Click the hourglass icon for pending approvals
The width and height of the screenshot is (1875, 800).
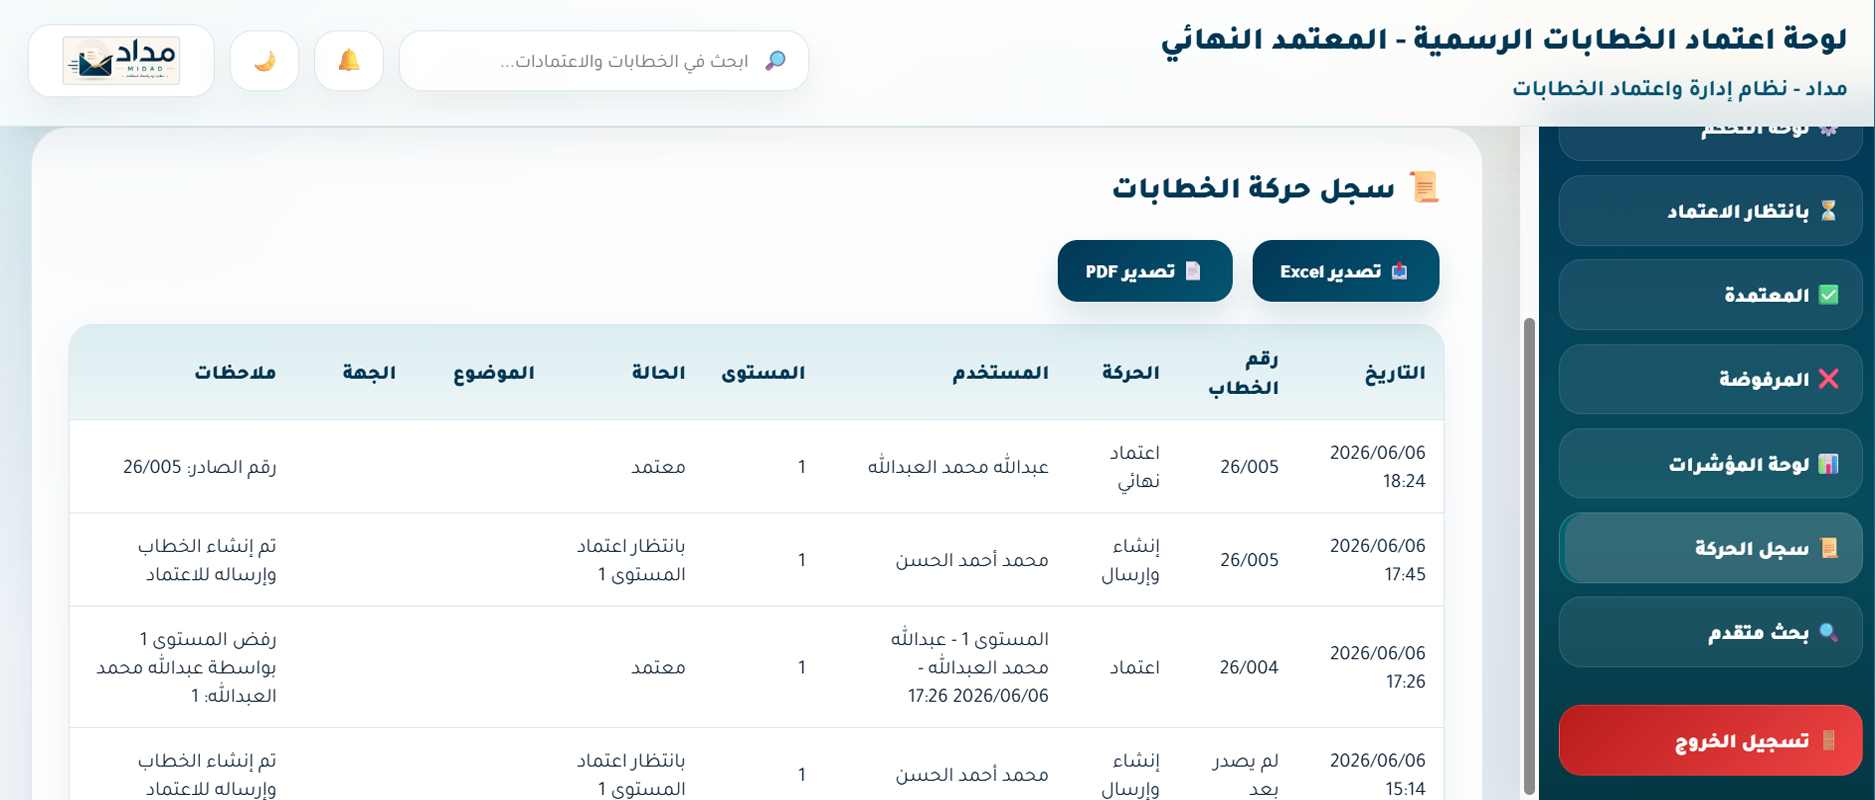(1828, 211)
